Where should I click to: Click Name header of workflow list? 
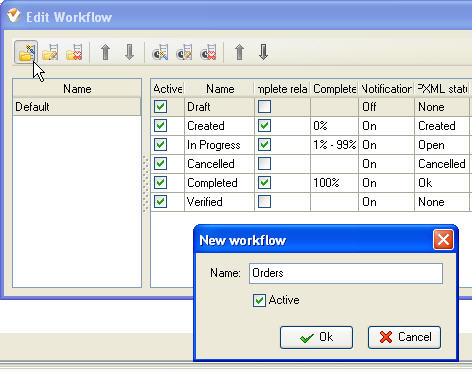pyautogui.click(x=77, y=89)
